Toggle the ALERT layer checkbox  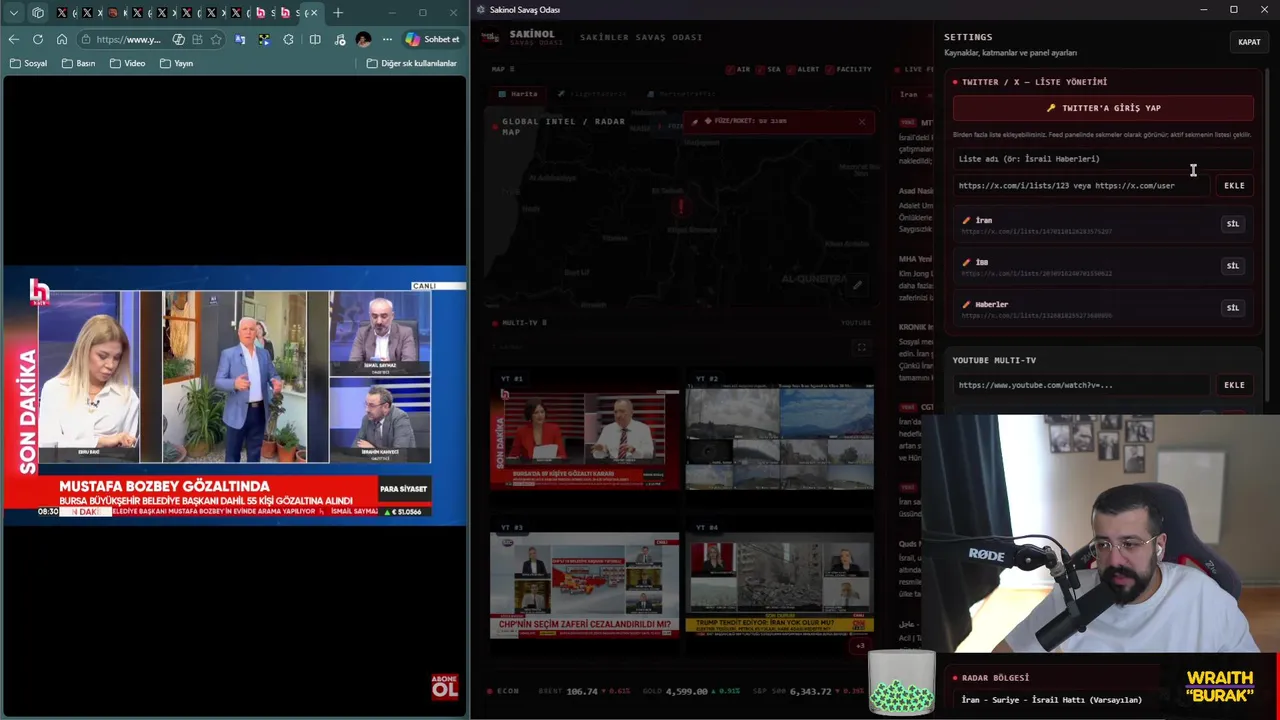click(791, 70)
